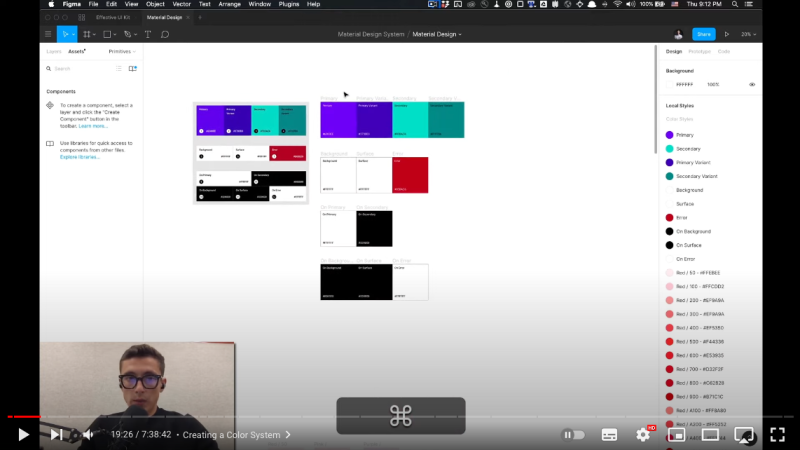Toggle the autoplay switch

573,435
